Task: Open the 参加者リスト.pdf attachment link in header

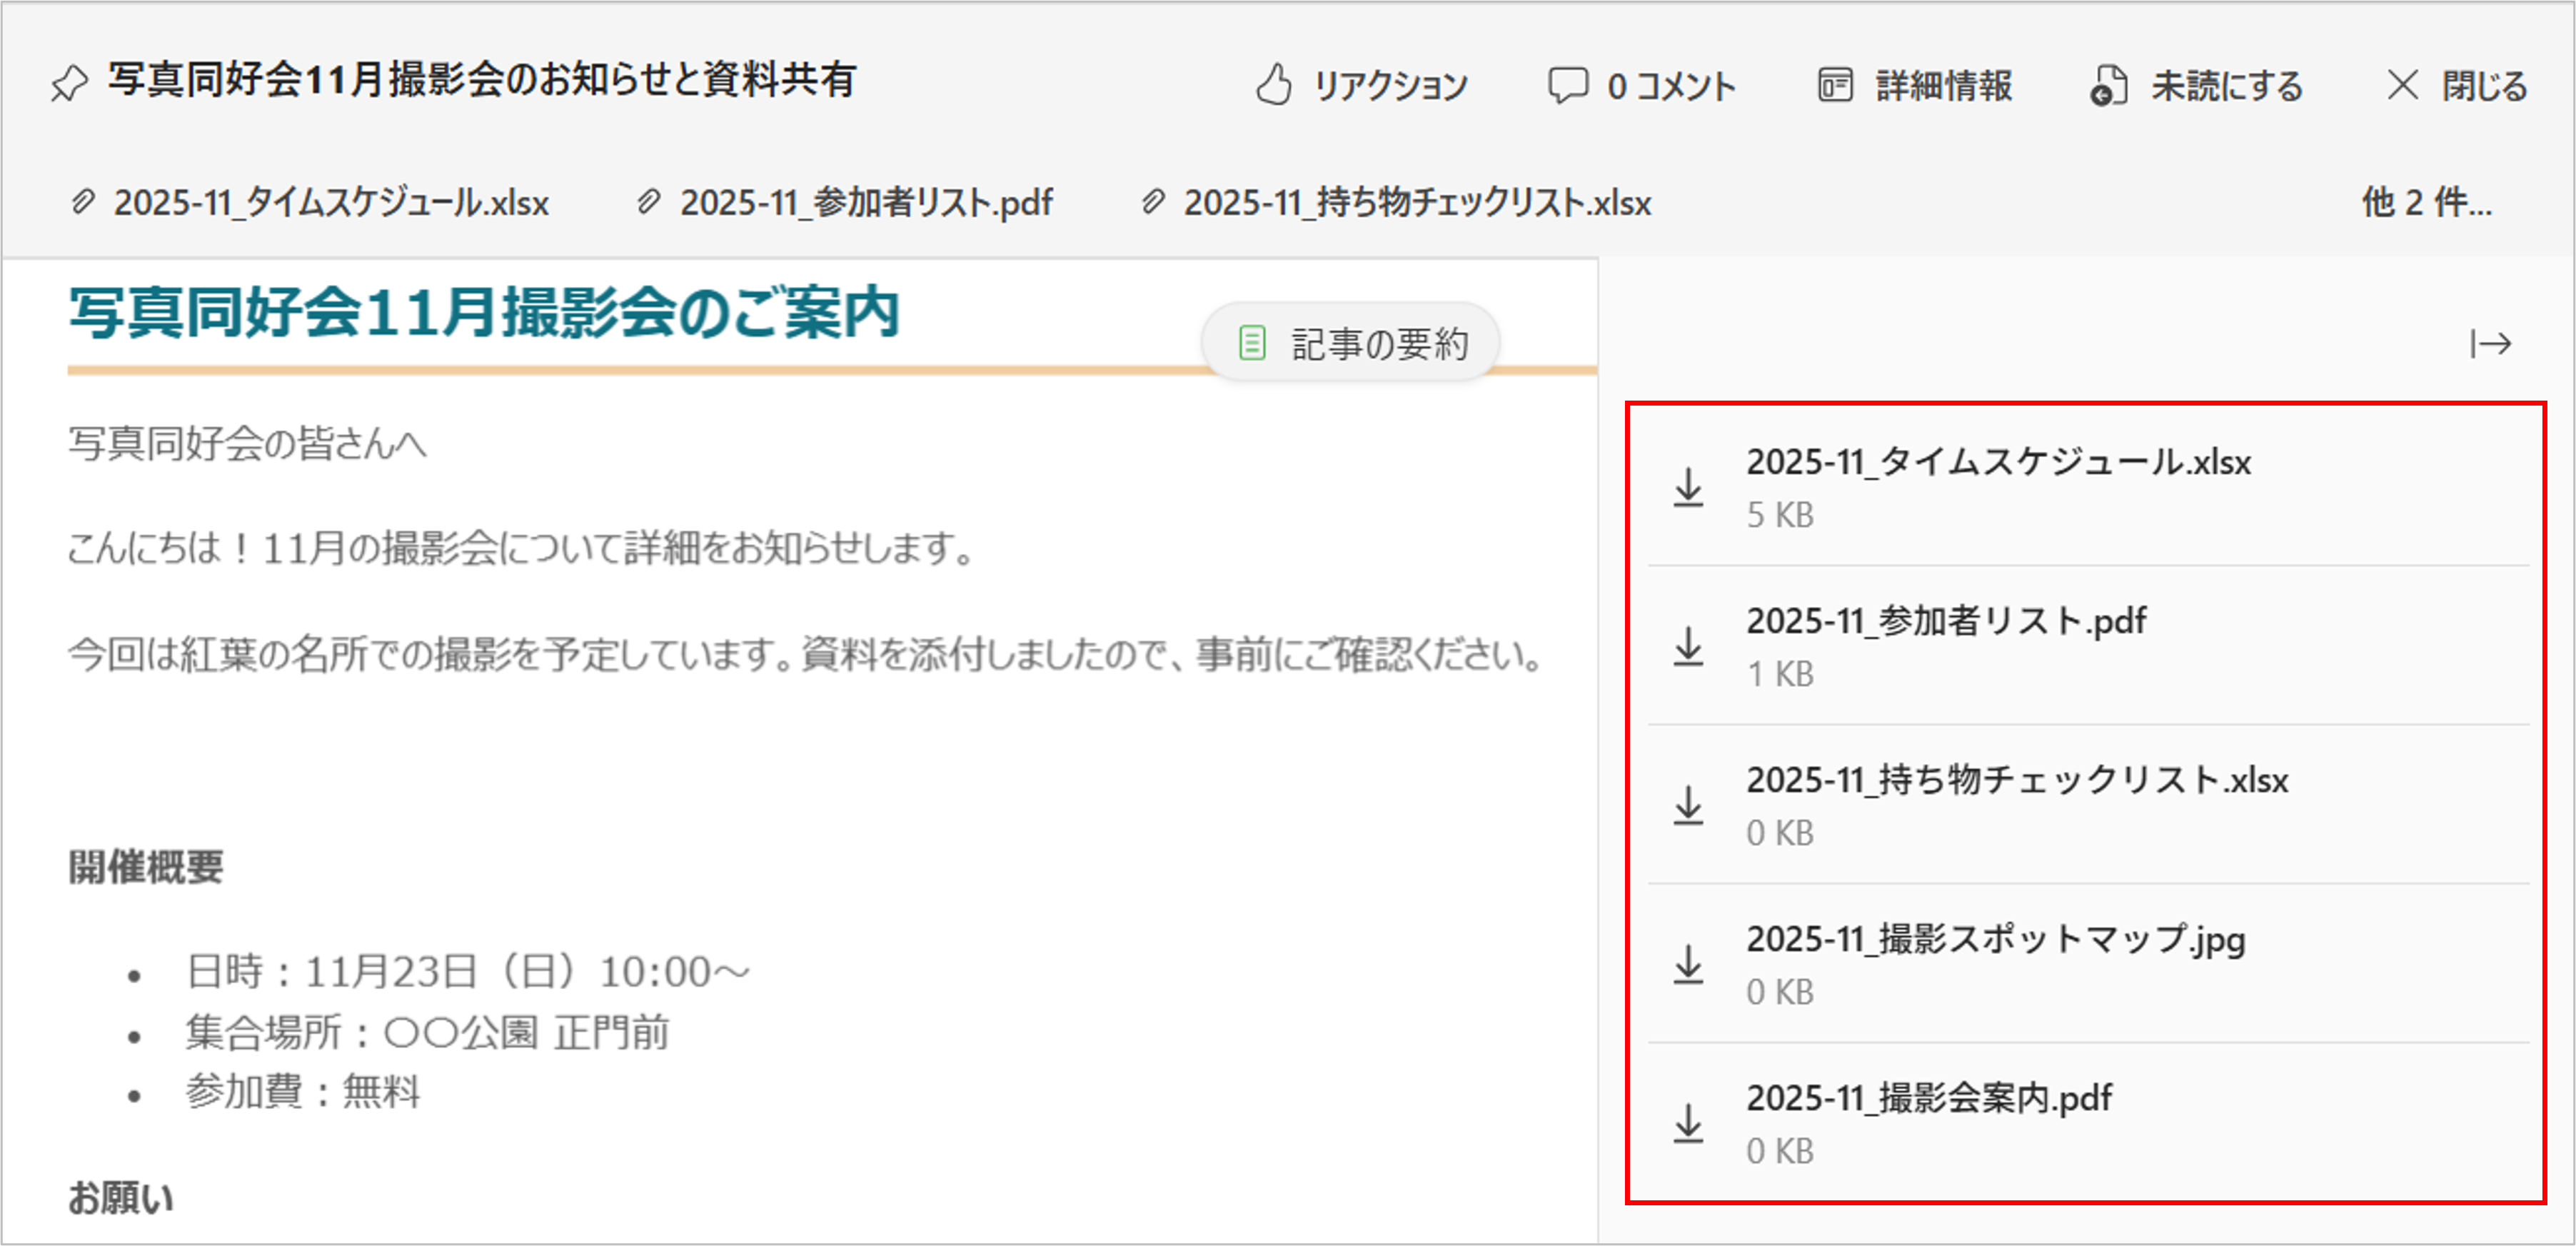Action: tap(865, 203)
